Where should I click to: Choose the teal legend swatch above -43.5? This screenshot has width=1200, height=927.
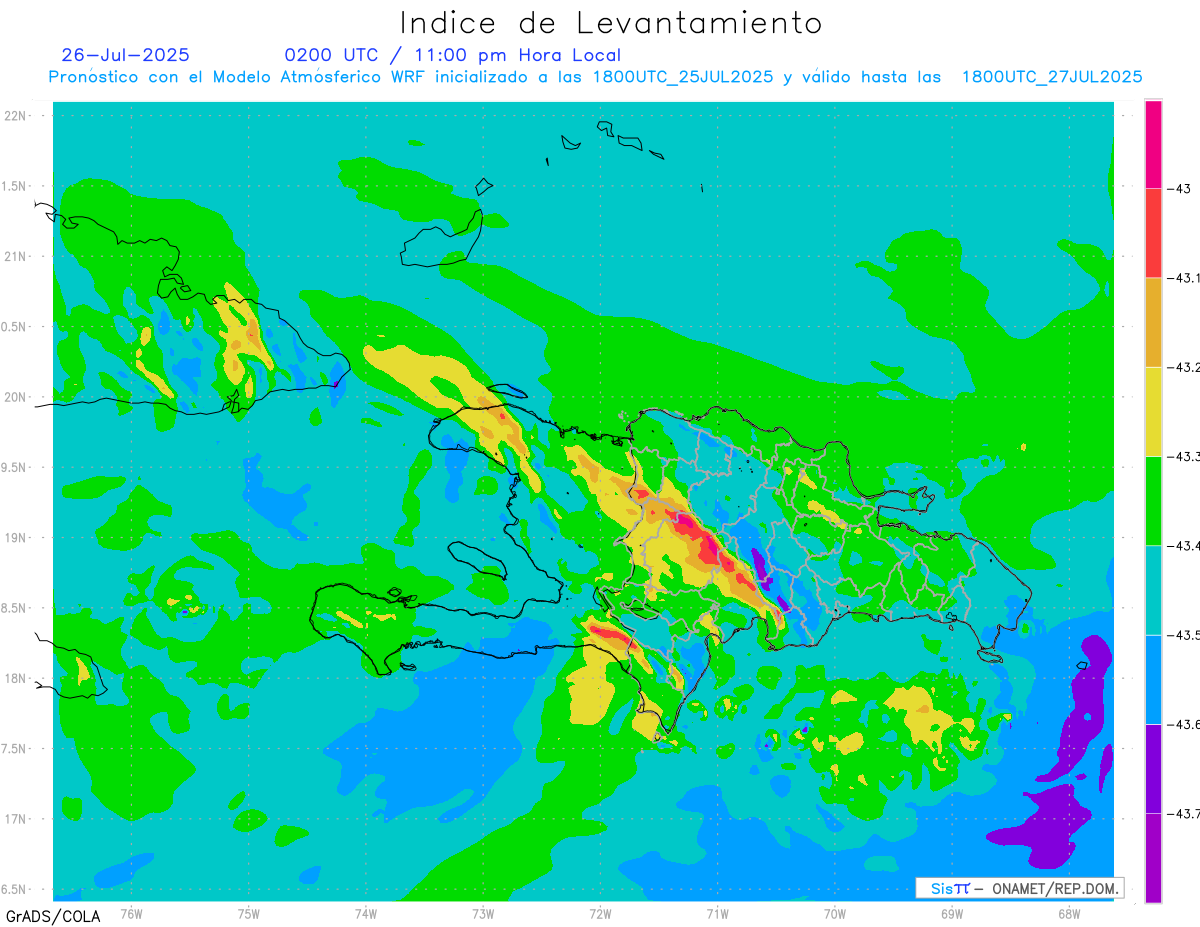(1153, 589)
